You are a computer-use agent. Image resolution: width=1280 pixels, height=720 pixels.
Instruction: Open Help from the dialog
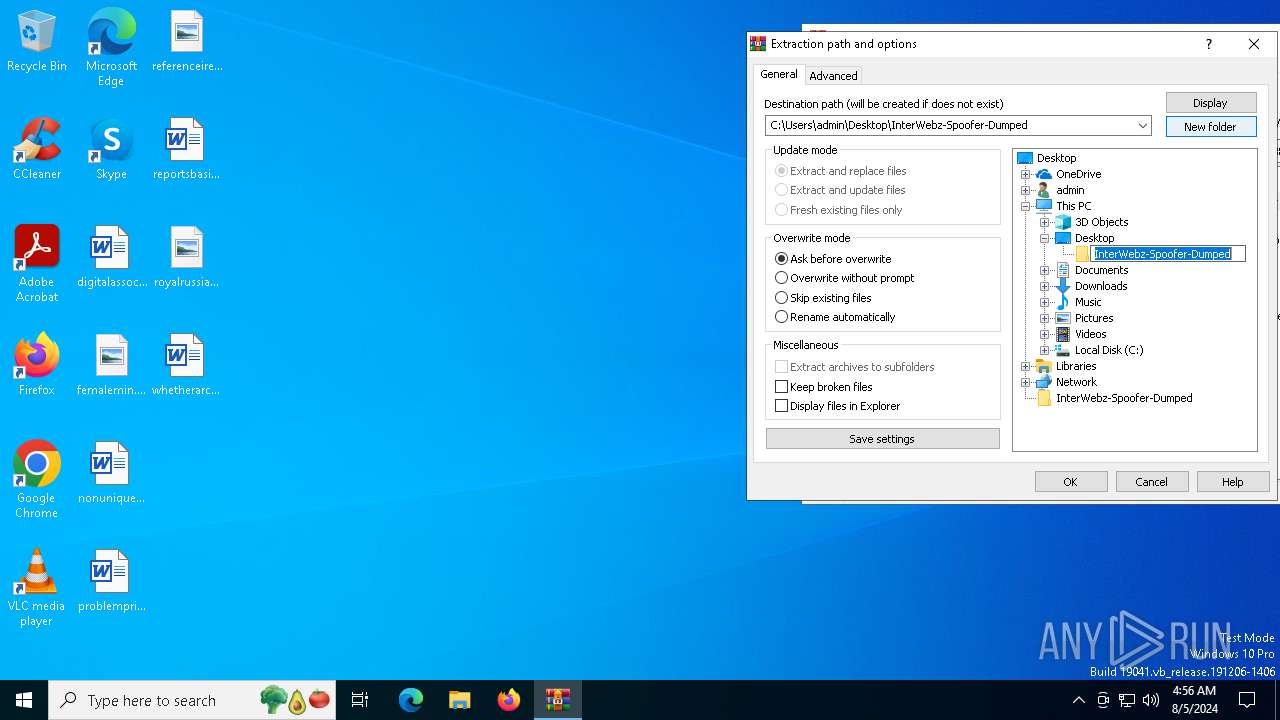[x=1232, y=482]
